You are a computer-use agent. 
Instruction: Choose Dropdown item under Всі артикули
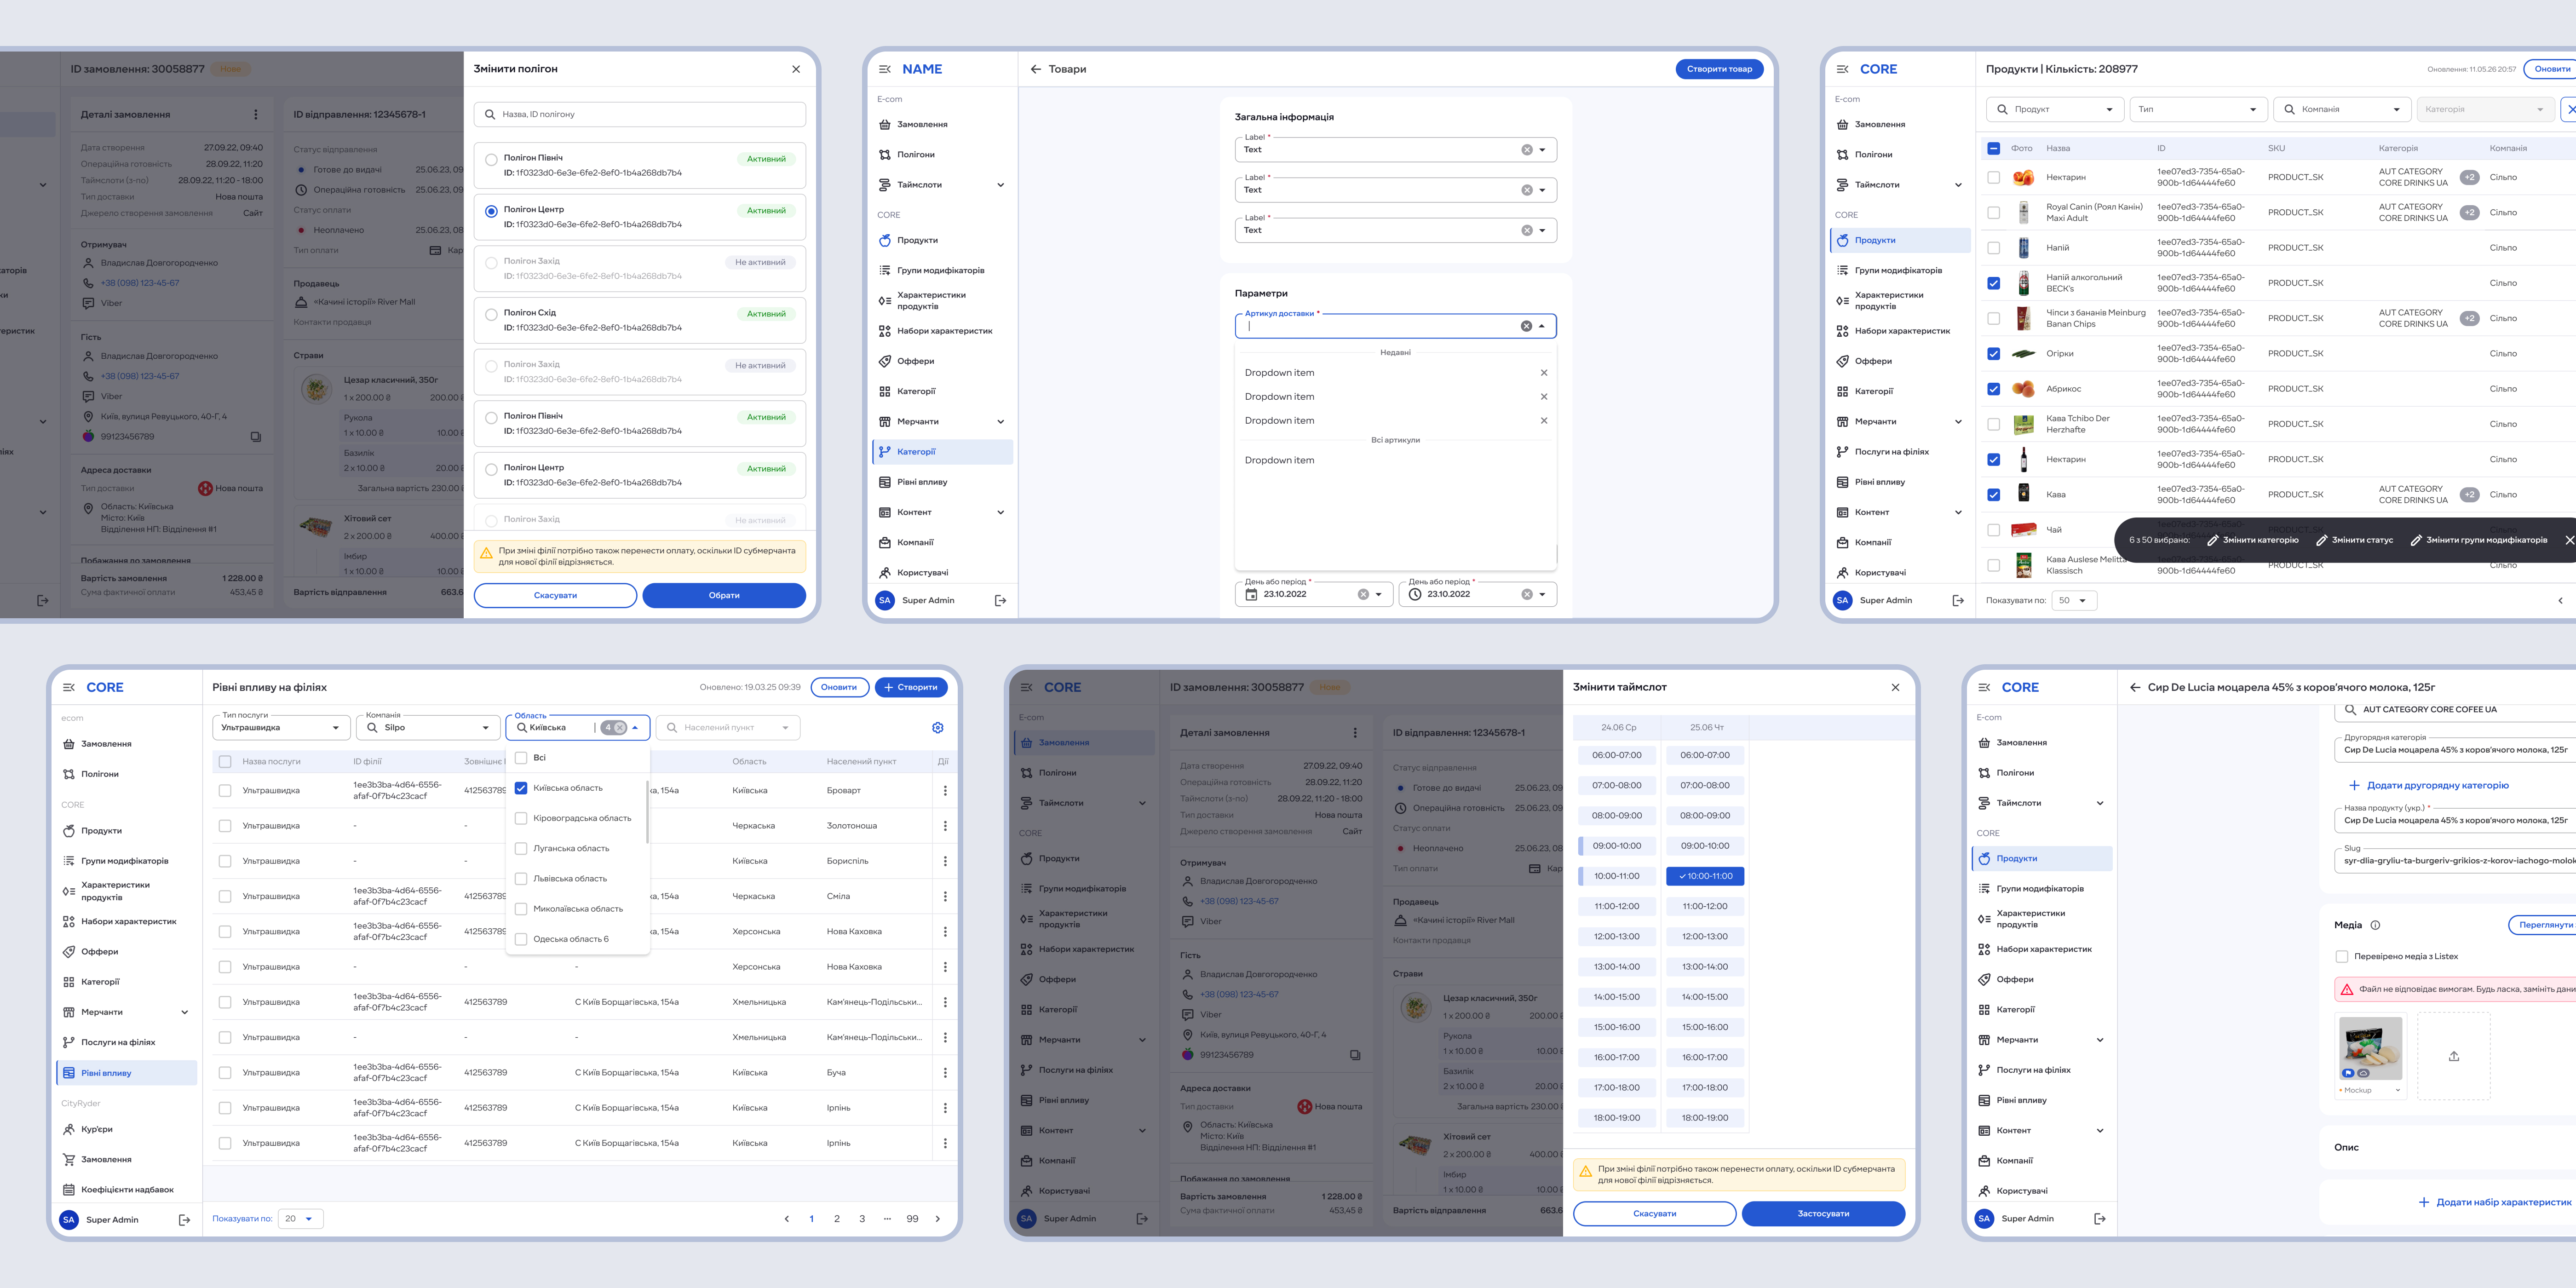[1395, 461]
